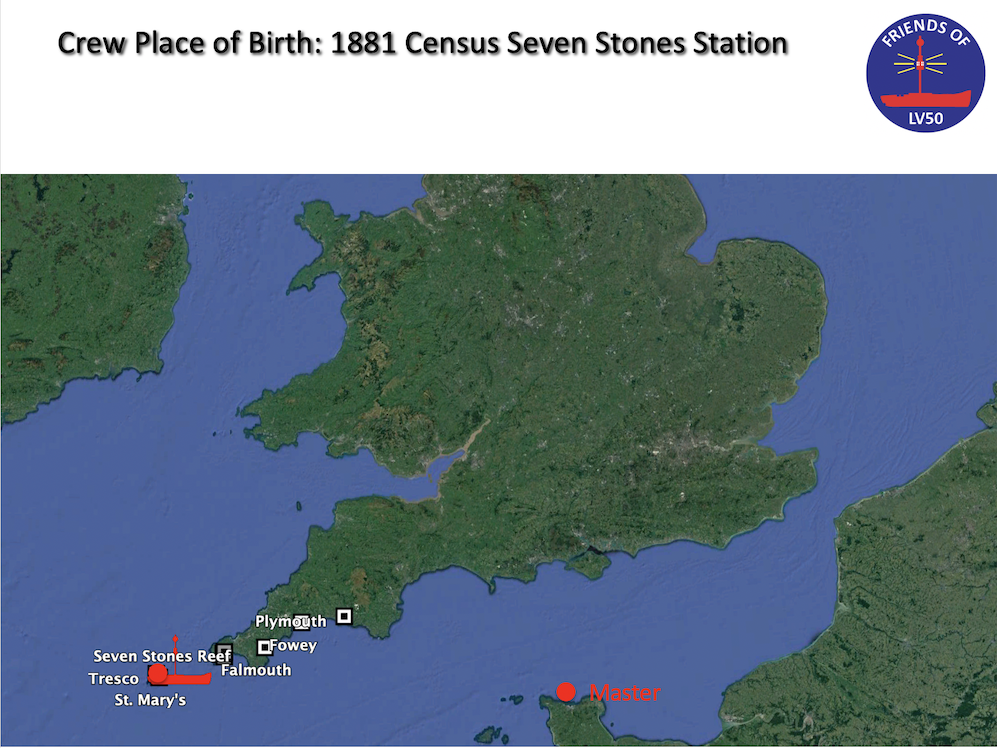This screenshot has width=997, height=748.
Task: Select the red dot beside Tresco label
Action: pos(158,673)
